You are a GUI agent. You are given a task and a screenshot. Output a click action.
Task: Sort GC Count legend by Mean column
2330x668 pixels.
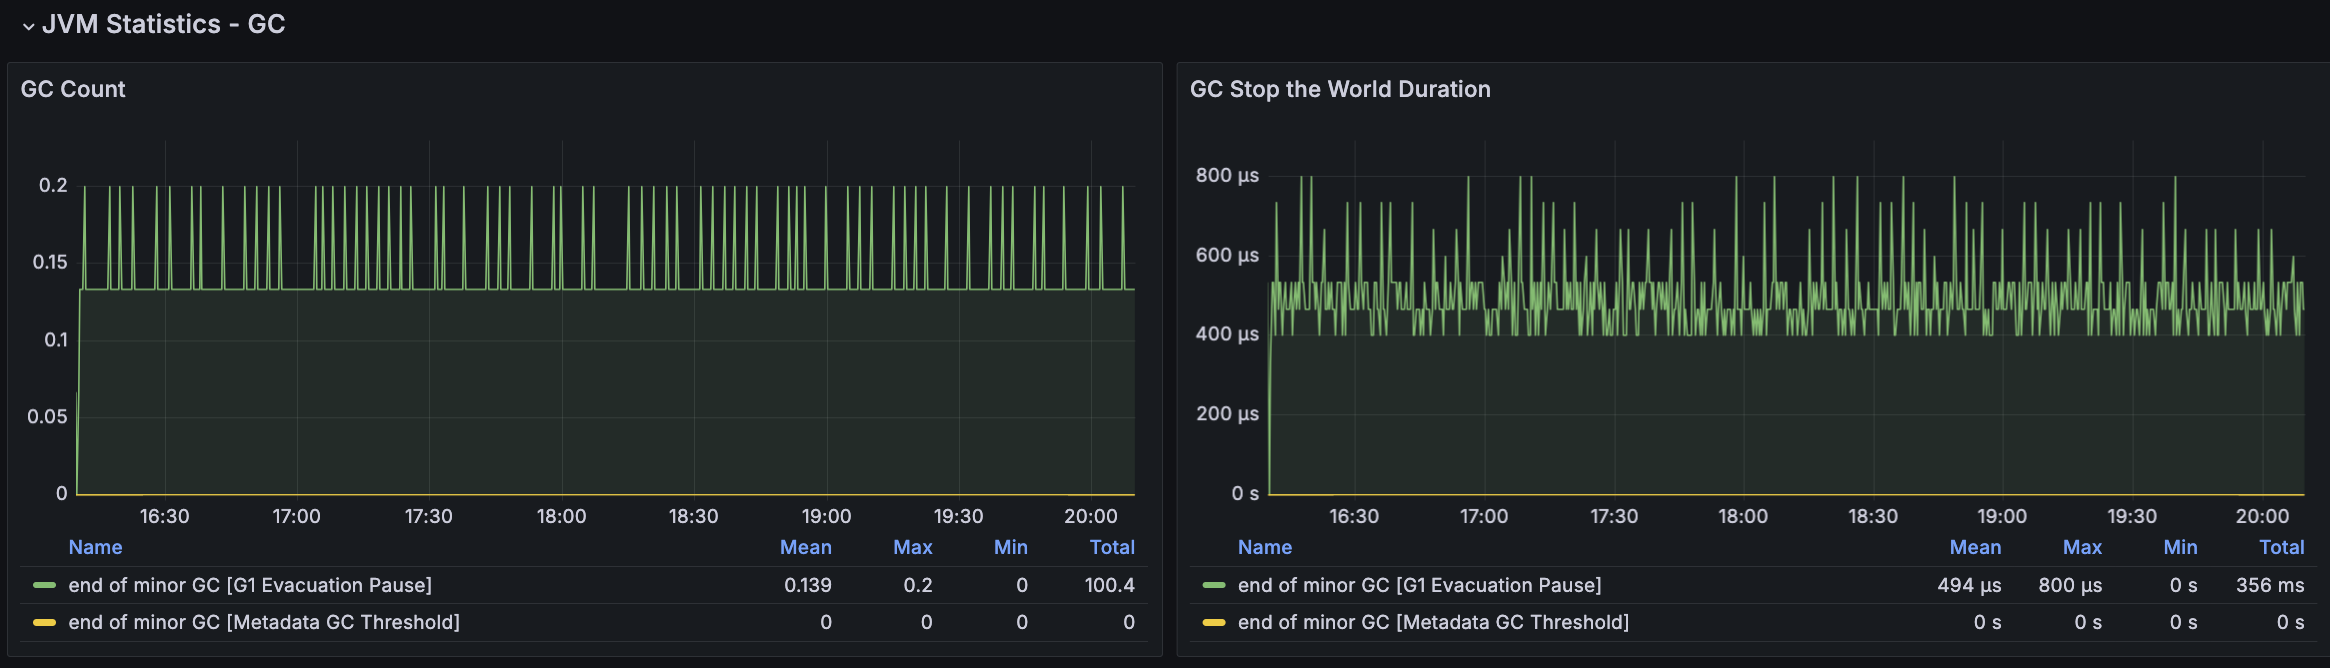click(806, 547)
